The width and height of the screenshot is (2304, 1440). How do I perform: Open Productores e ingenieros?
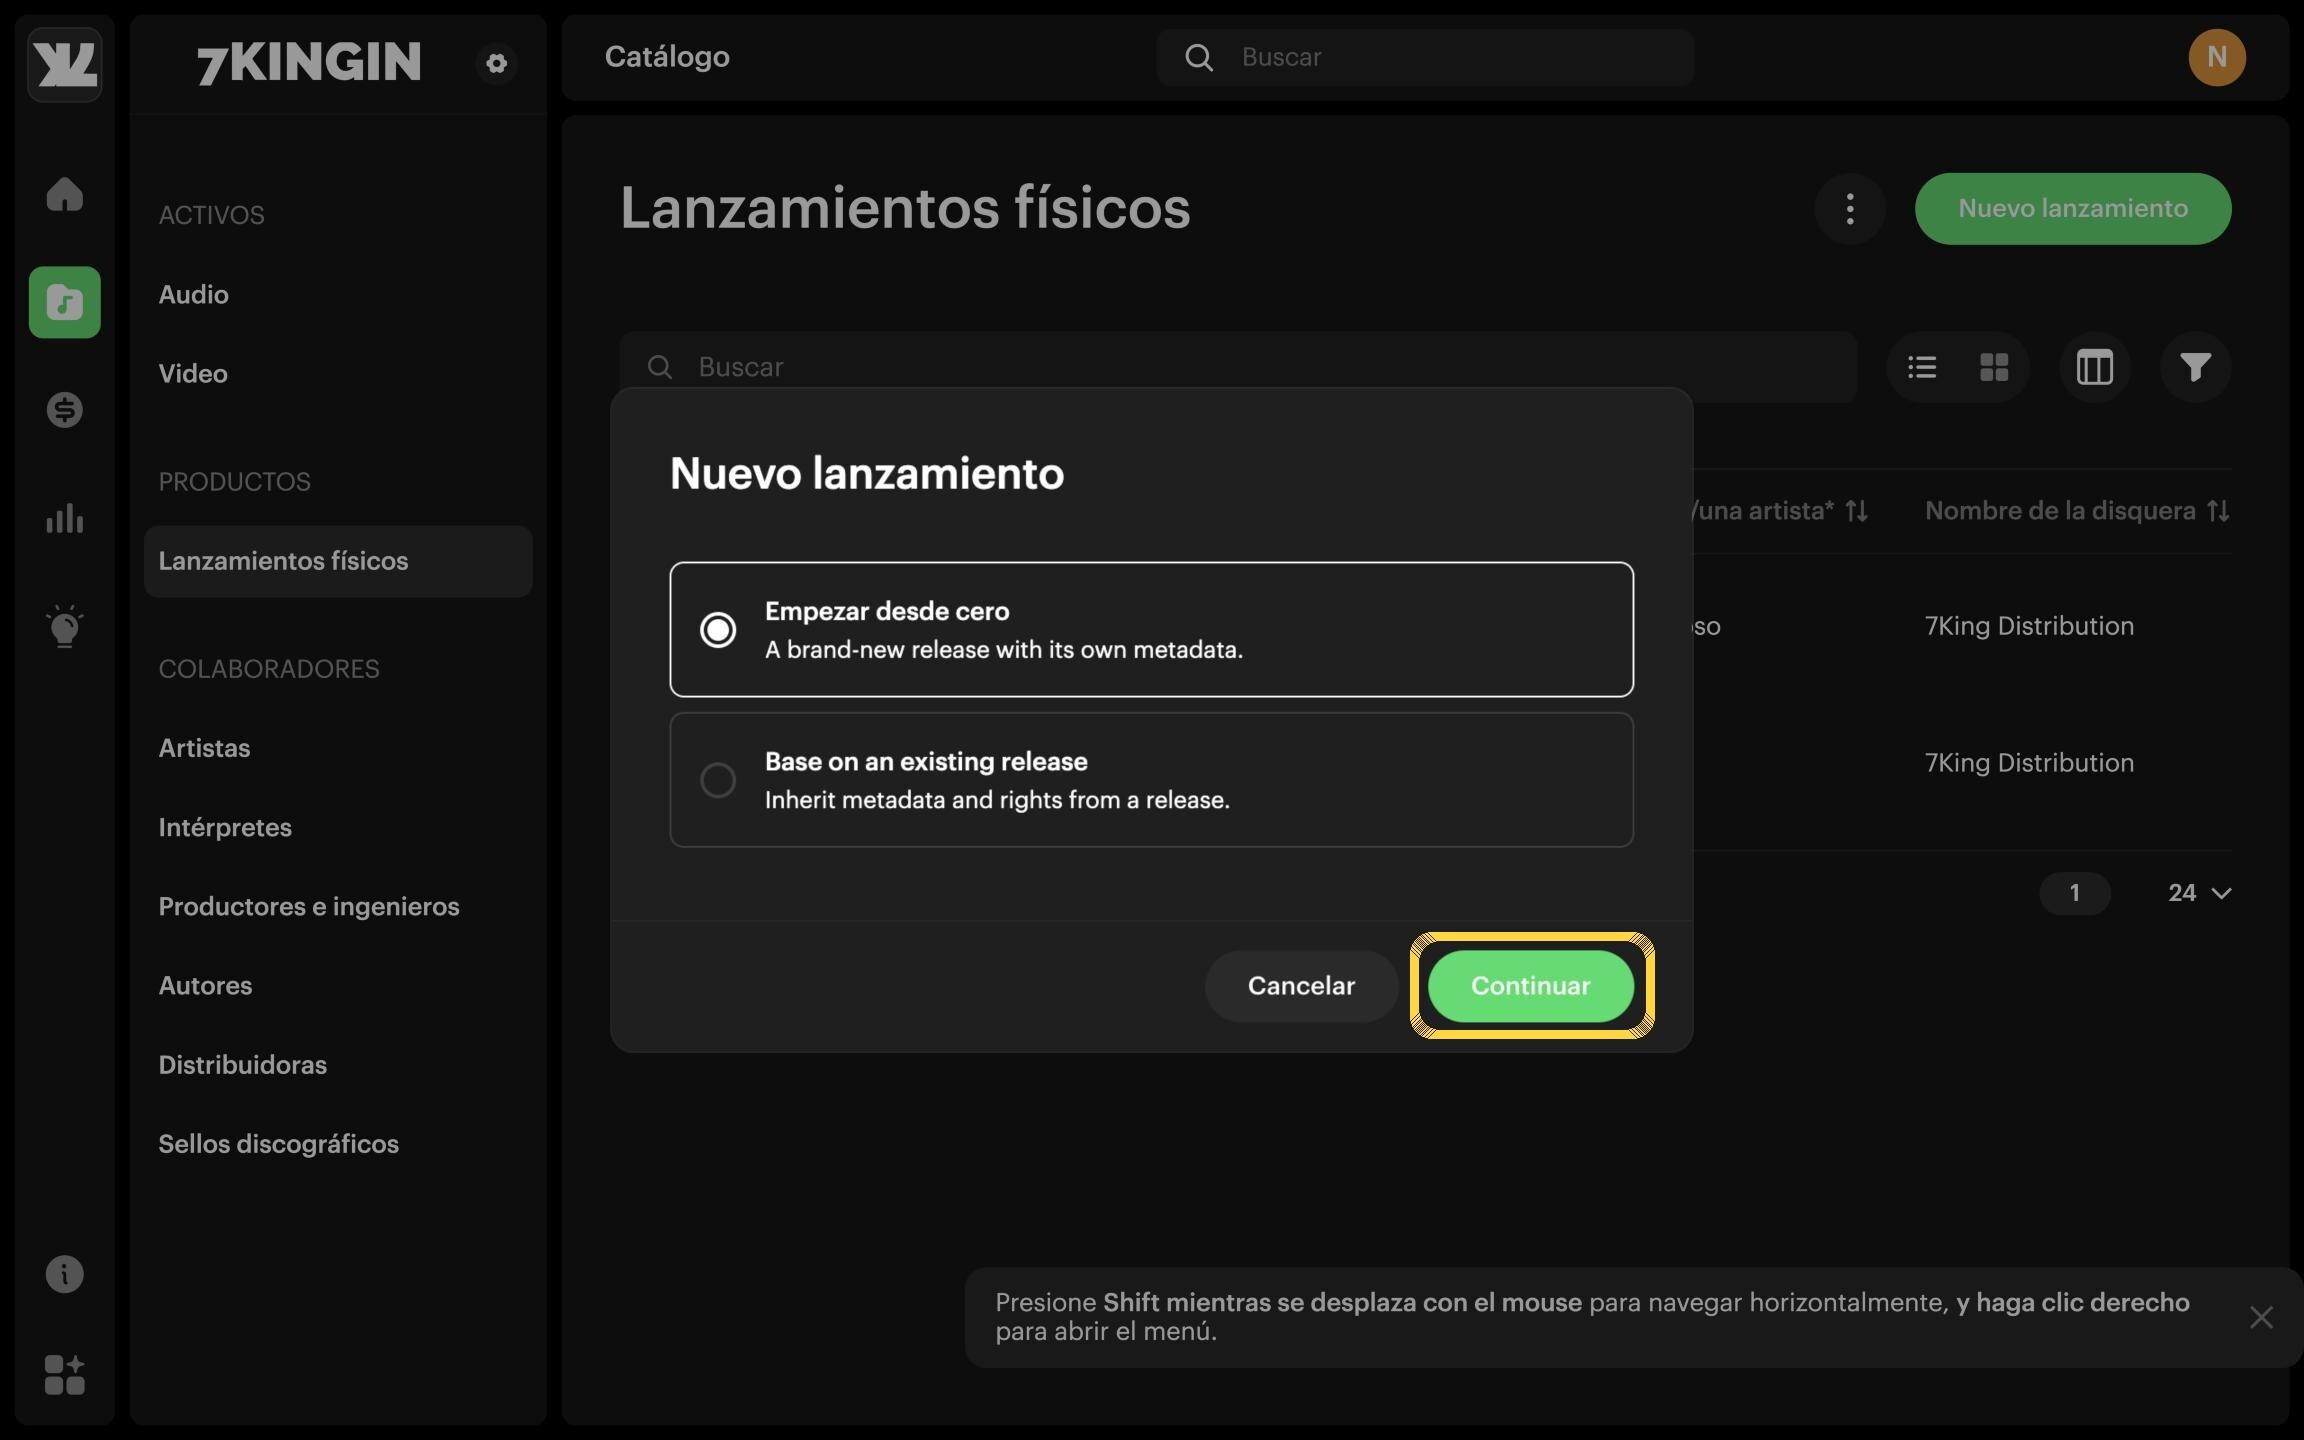pos(309,906)
